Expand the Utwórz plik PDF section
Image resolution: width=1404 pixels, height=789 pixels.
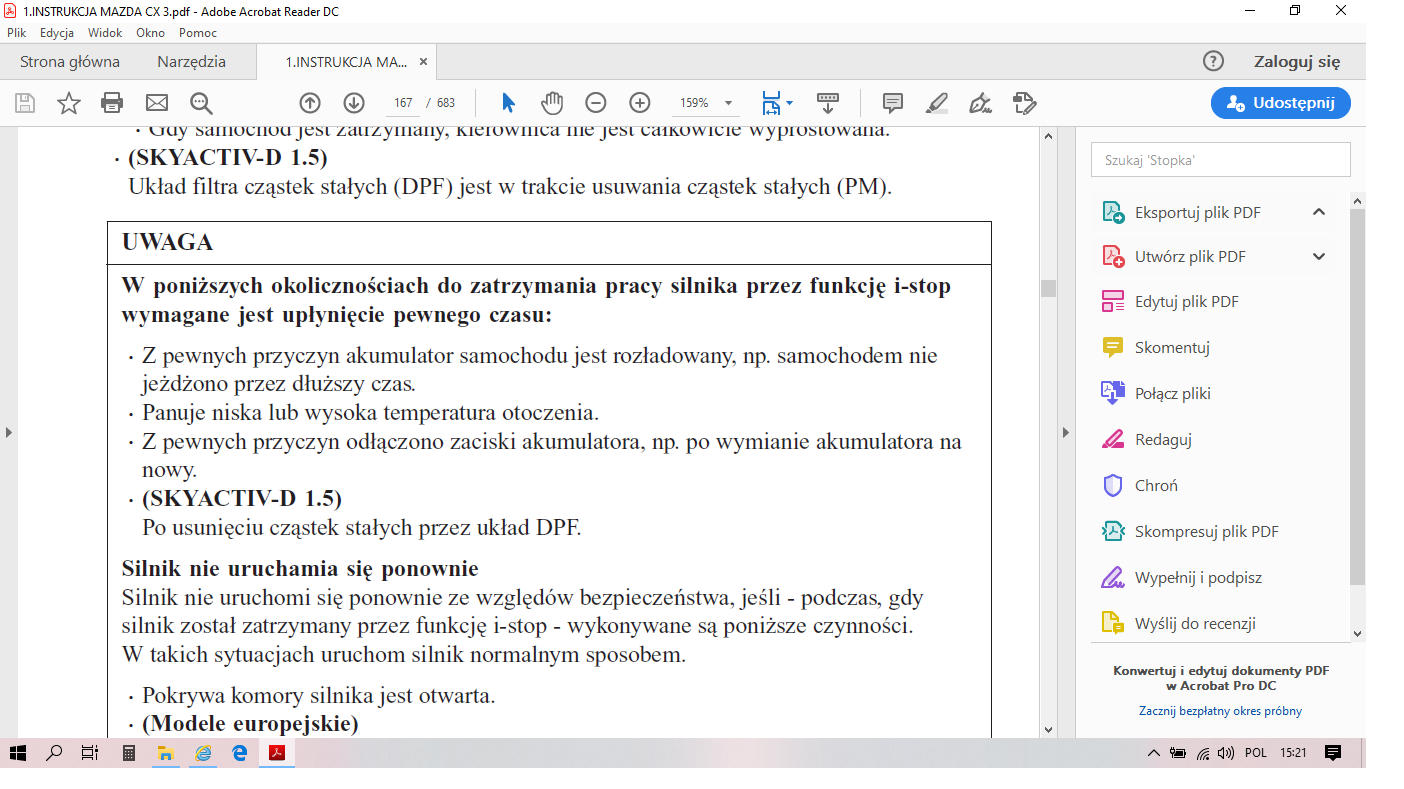(x=1319, y=257)
